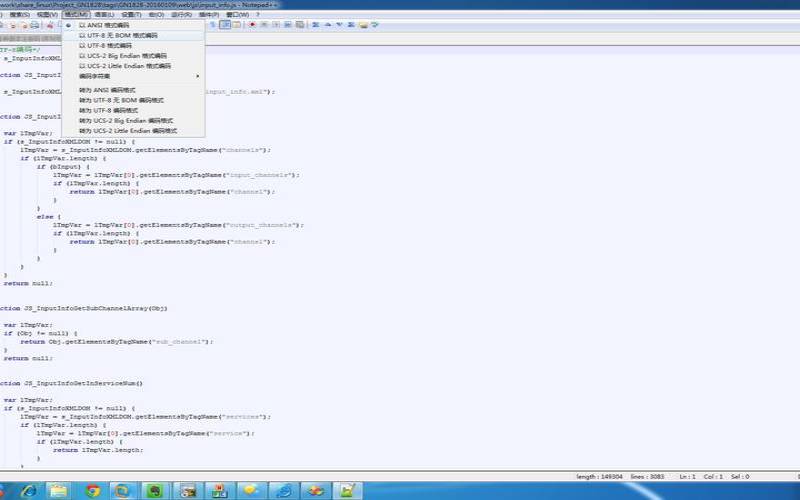800x500 pixels.
Task: Click the "if (bInput) {" code line
Action: tap(63, 167)
